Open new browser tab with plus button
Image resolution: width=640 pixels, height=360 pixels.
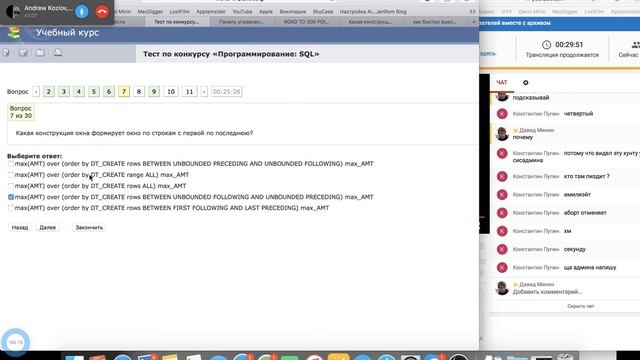pyautogui.click(x=473, y=22)
